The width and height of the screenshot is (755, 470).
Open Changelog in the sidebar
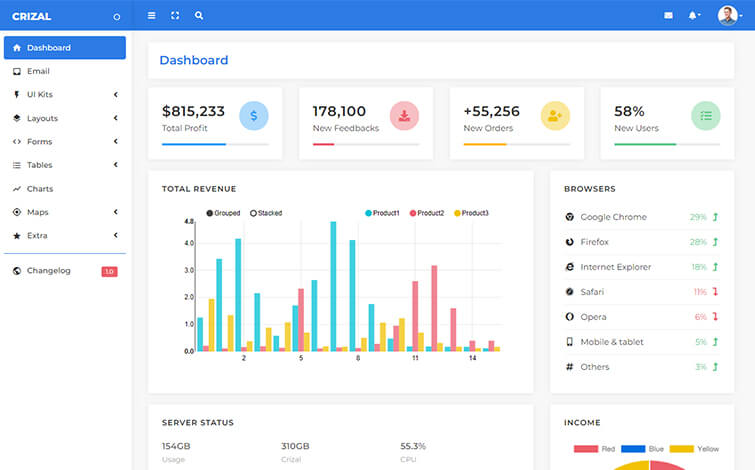[65, 271]
